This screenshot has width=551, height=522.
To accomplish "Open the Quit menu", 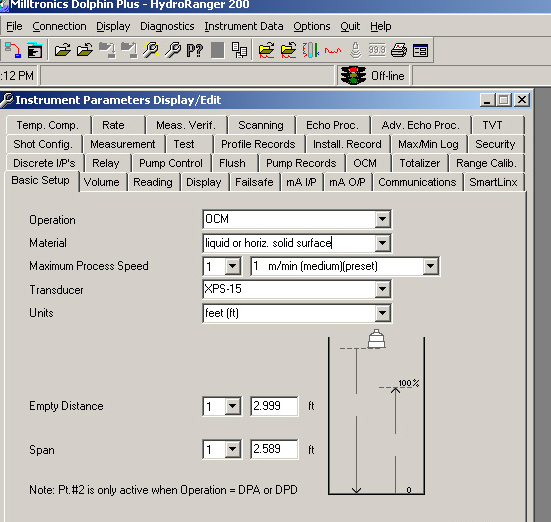I will click(x=350, y=26).
